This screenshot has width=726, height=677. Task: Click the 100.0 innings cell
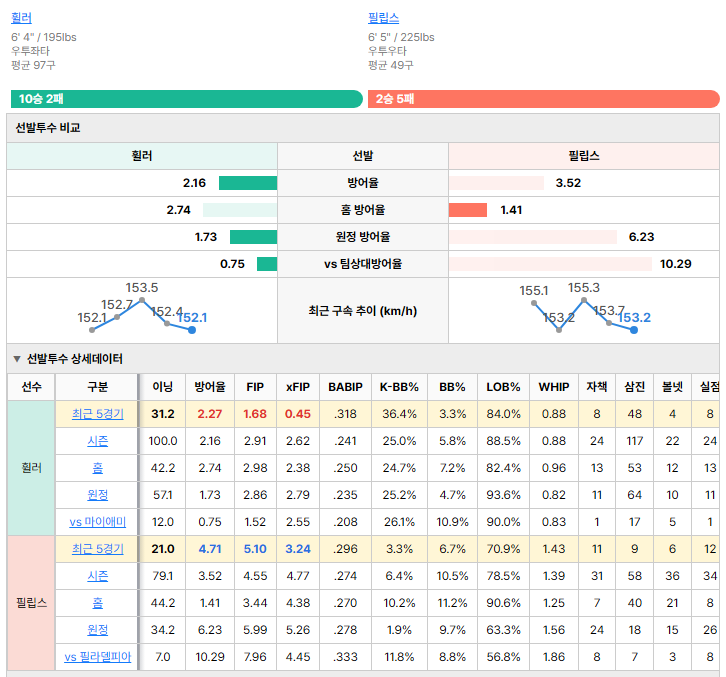(163, 441)
